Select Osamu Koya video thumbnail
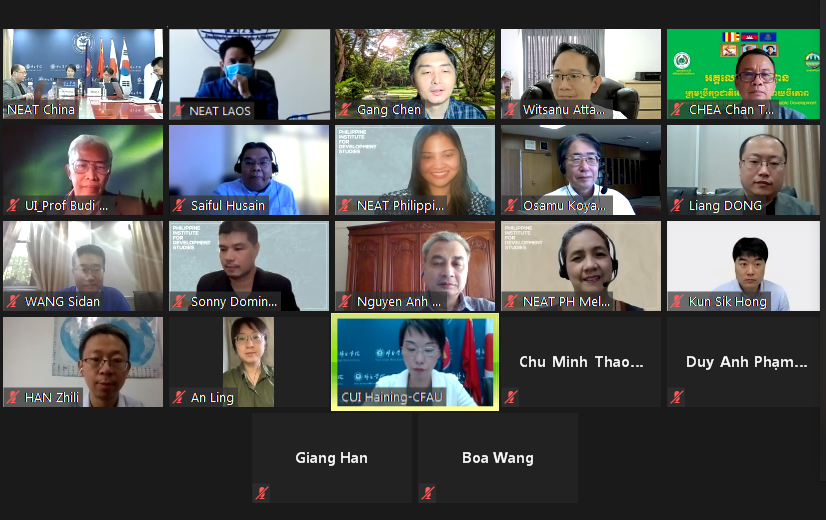The image size is (826, 520). click(x=581, y=170)
